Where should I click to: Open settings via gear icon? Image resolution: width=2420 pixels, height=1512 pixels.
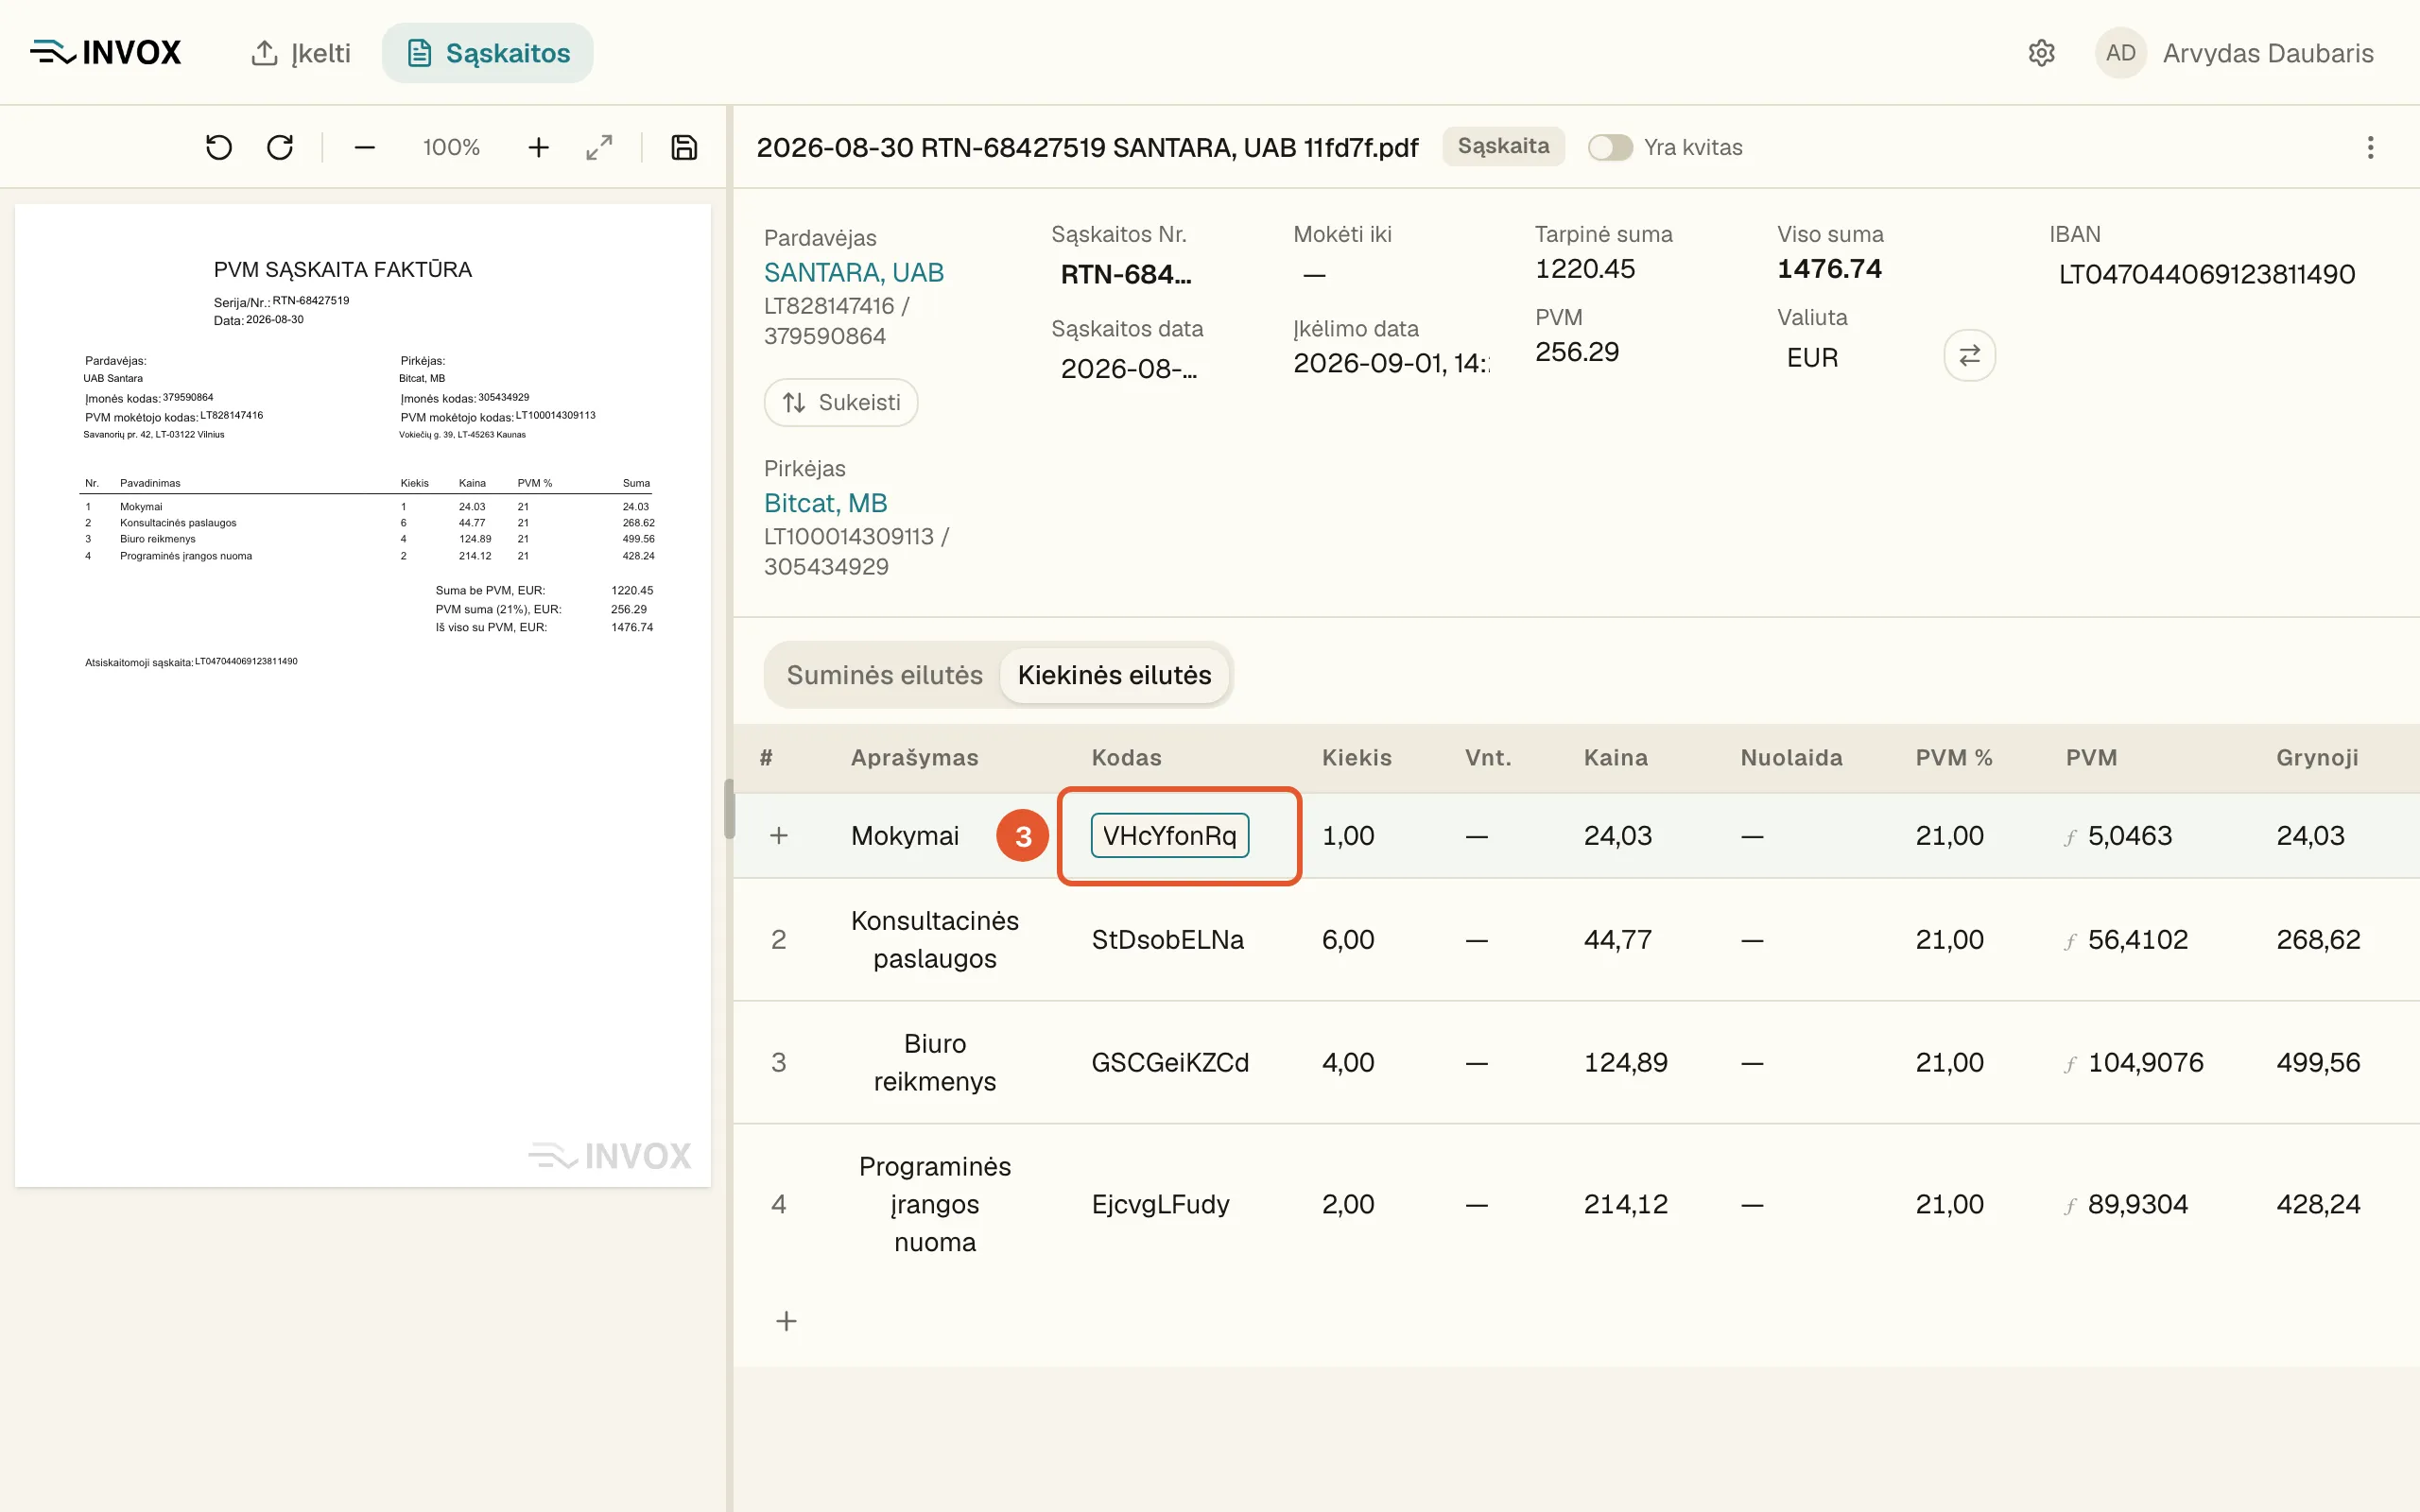click(x=2041, y=53)
